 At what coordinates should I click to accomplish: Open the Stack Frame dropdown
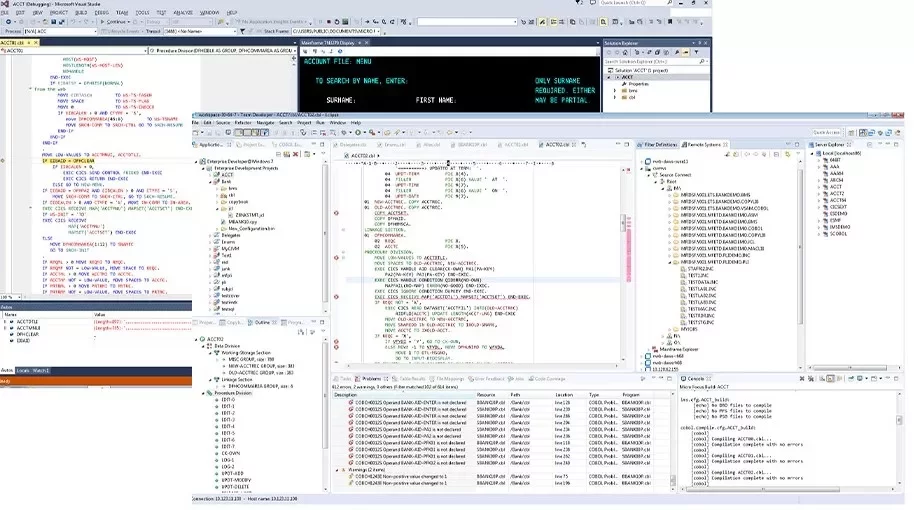pyautogui.click(x=336, y=31)
